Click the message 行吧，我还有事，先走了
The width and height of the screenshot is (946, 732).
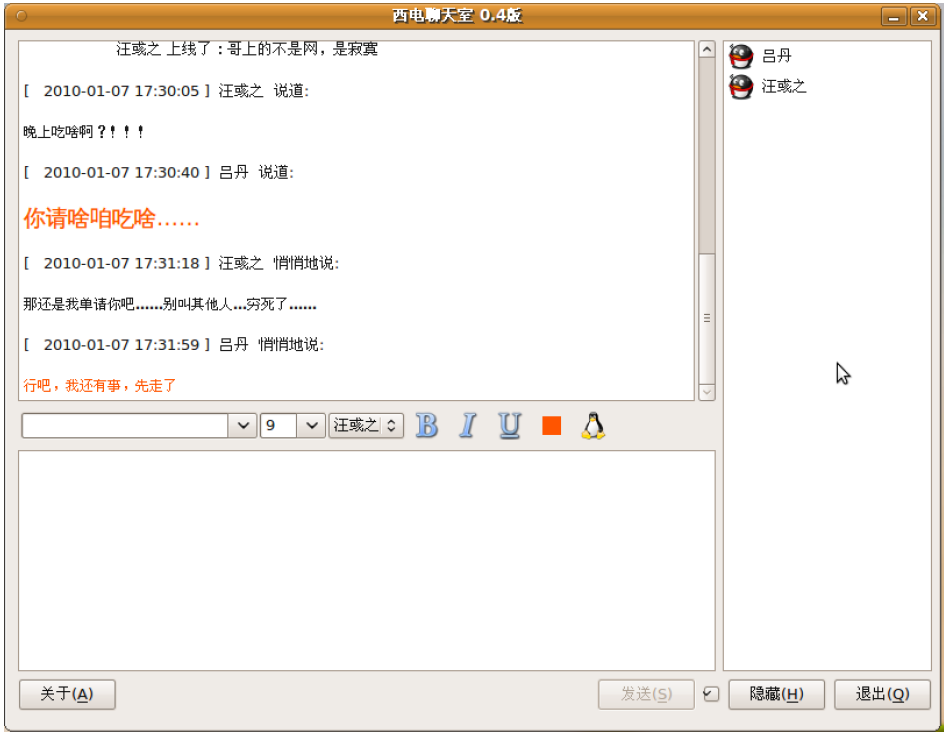[100, 385]
